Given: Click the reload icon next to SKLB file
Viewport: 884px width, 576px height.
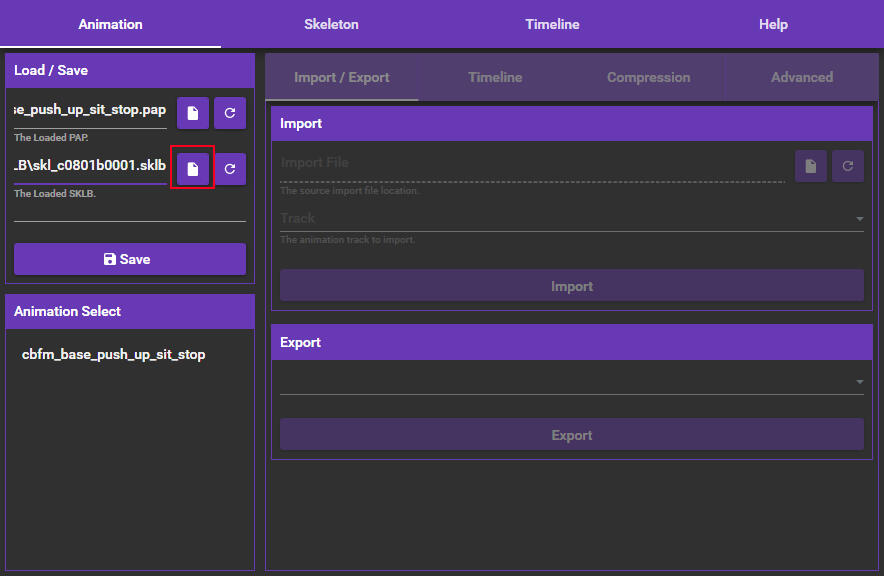Looking at the screenshot, I should coord(230,169).
